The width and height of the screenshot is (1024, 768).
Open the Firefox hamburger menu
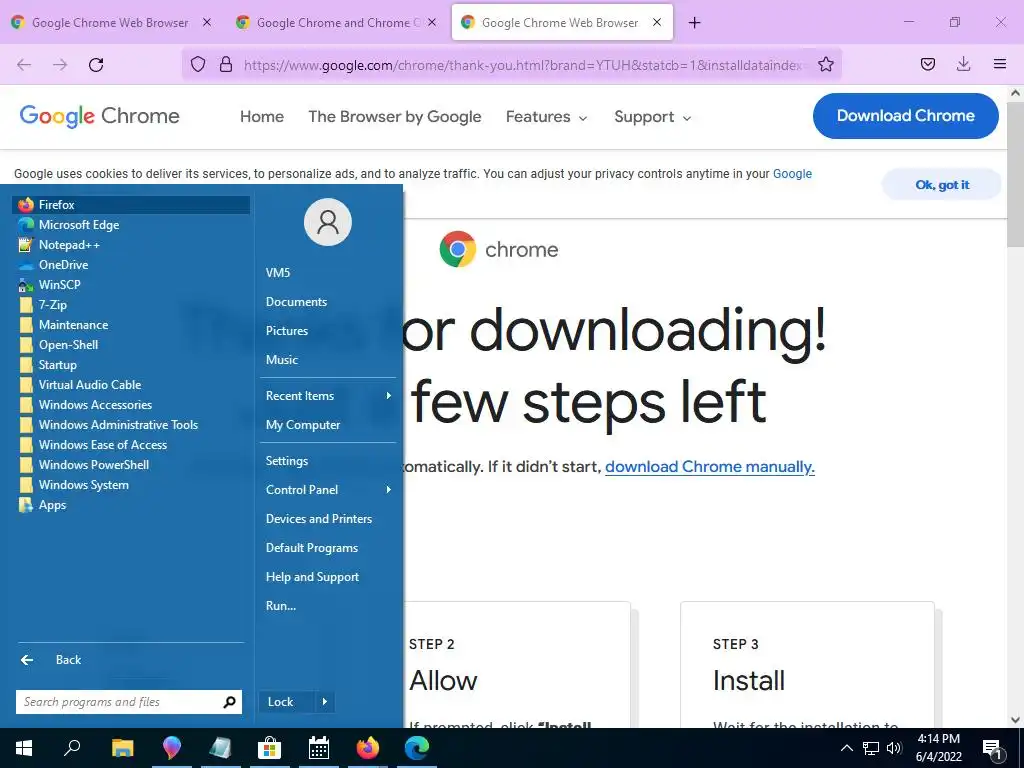999,64
